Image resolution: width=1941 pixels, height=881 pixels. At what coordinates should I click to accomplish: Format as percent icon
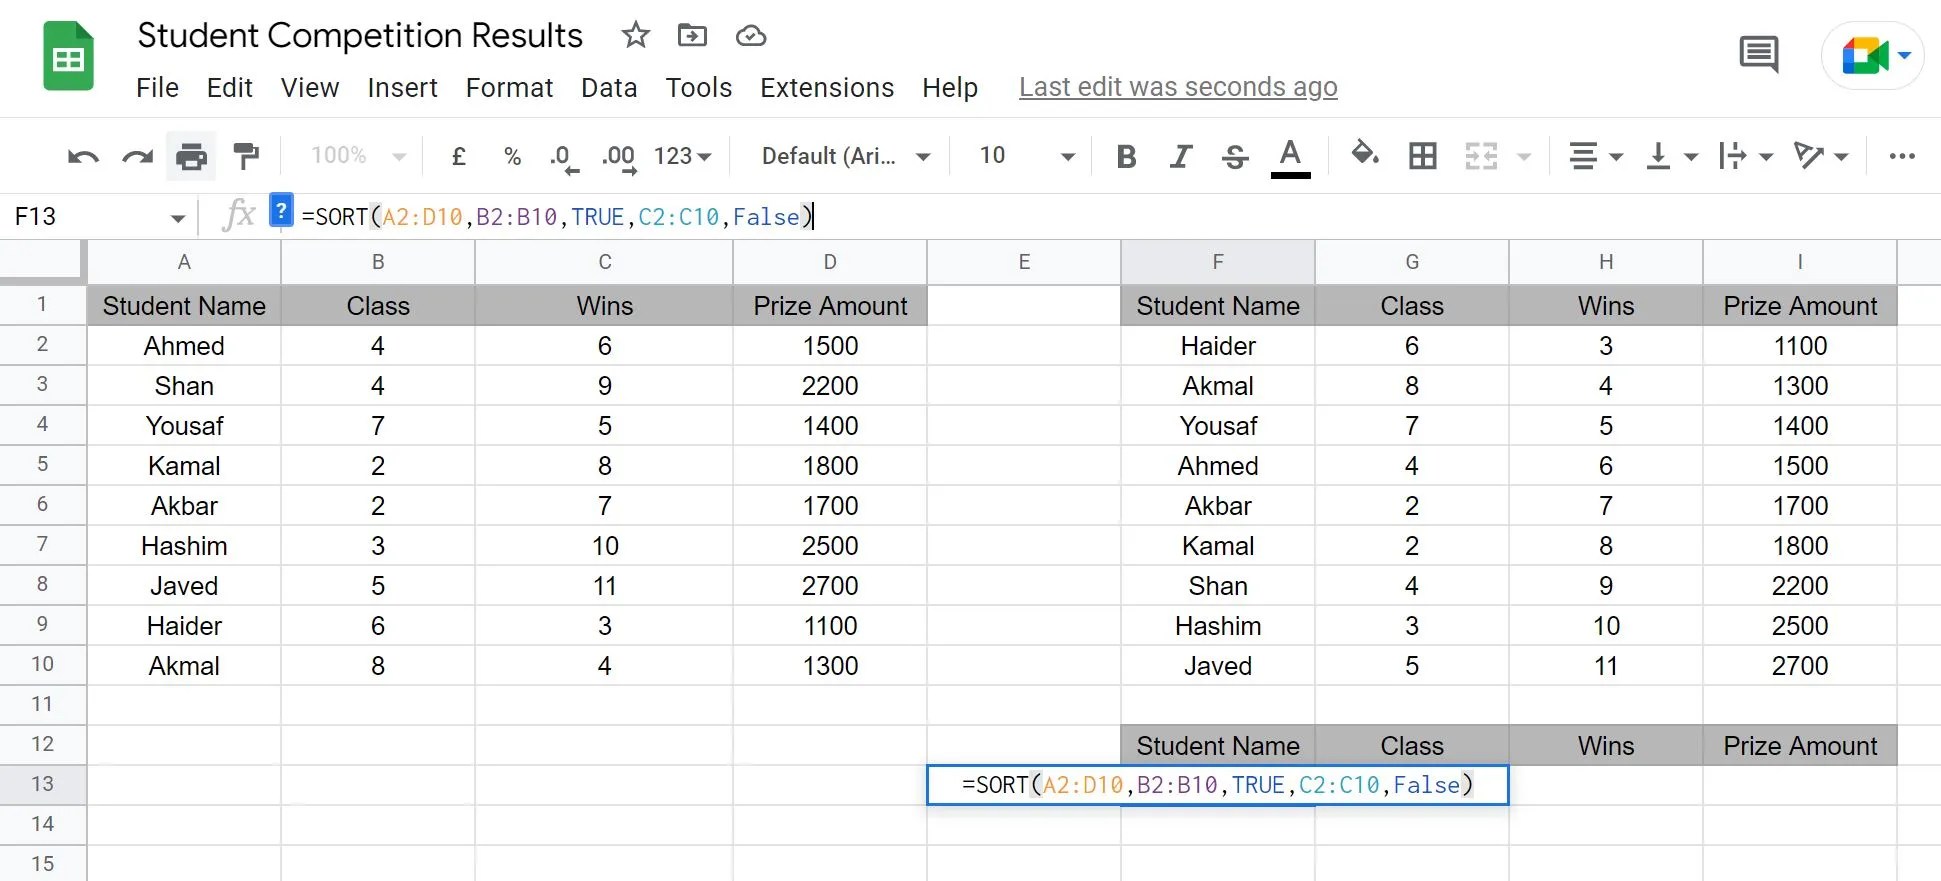click(513, 156)
